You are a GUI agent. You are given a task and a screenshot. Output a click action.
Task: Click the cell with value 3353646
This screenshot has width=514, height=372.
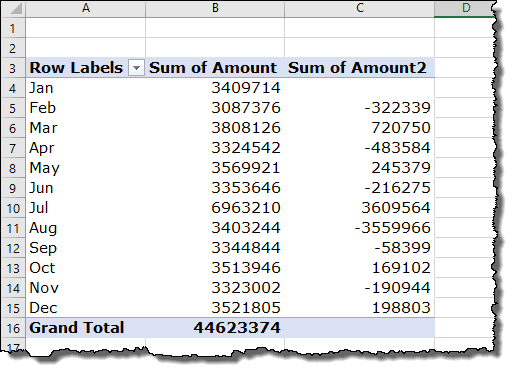[215, 188]
